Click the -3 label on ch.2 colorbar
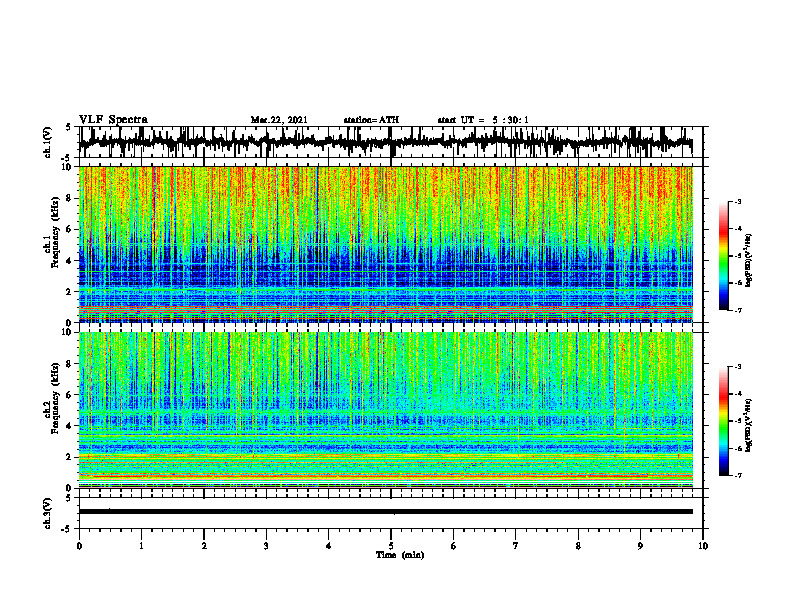The image size is (792, 612). tap(738, 367)
